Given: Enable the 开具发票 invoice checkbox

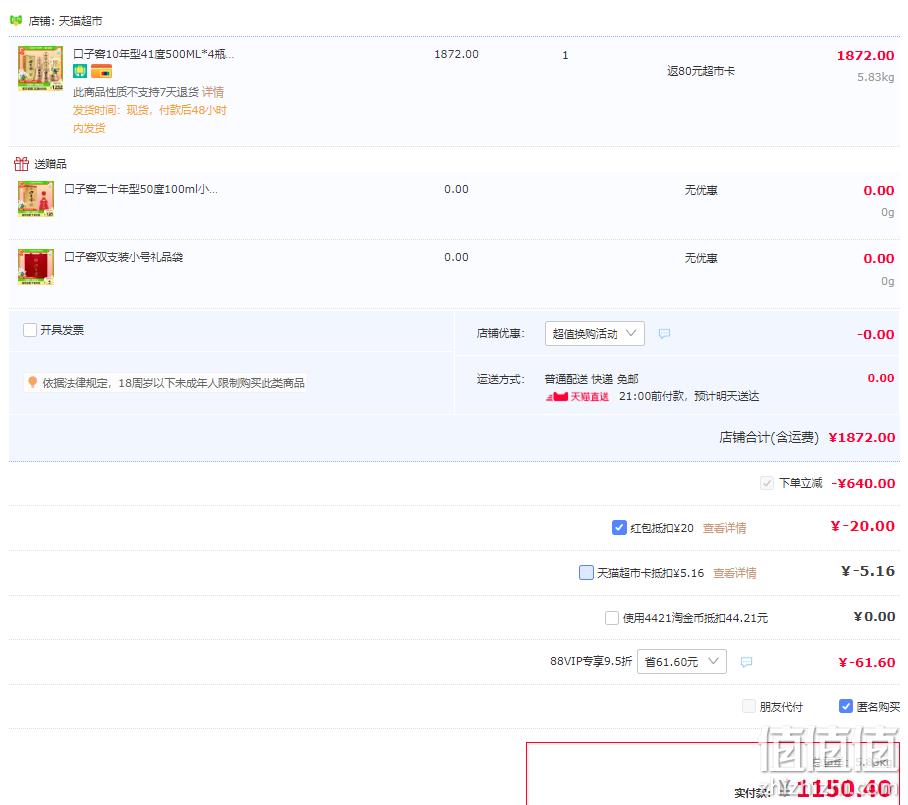Looking at the screenshot, I should point(30,330).
